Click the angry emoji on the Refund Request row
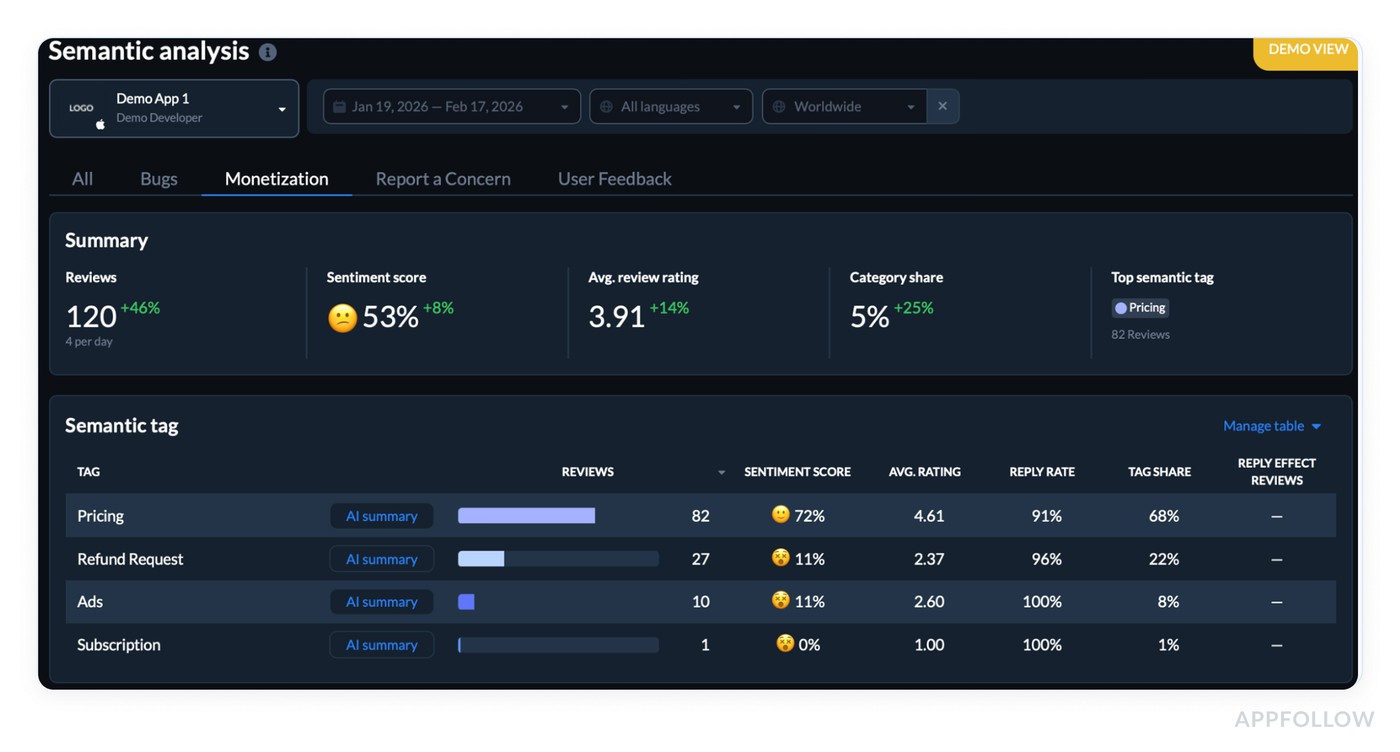This screenshot has height=752, width=1400. (780, 557)
